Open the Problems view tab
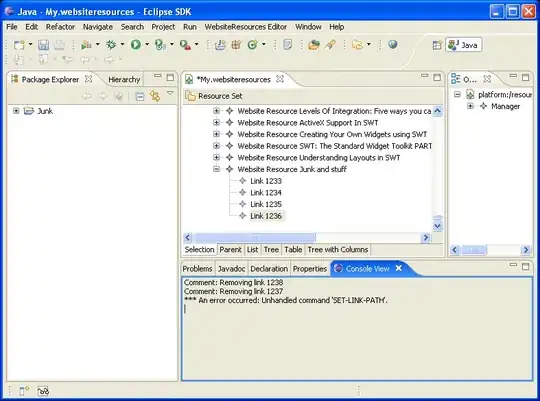Screen dimensions: 540x401 [197, 269]
